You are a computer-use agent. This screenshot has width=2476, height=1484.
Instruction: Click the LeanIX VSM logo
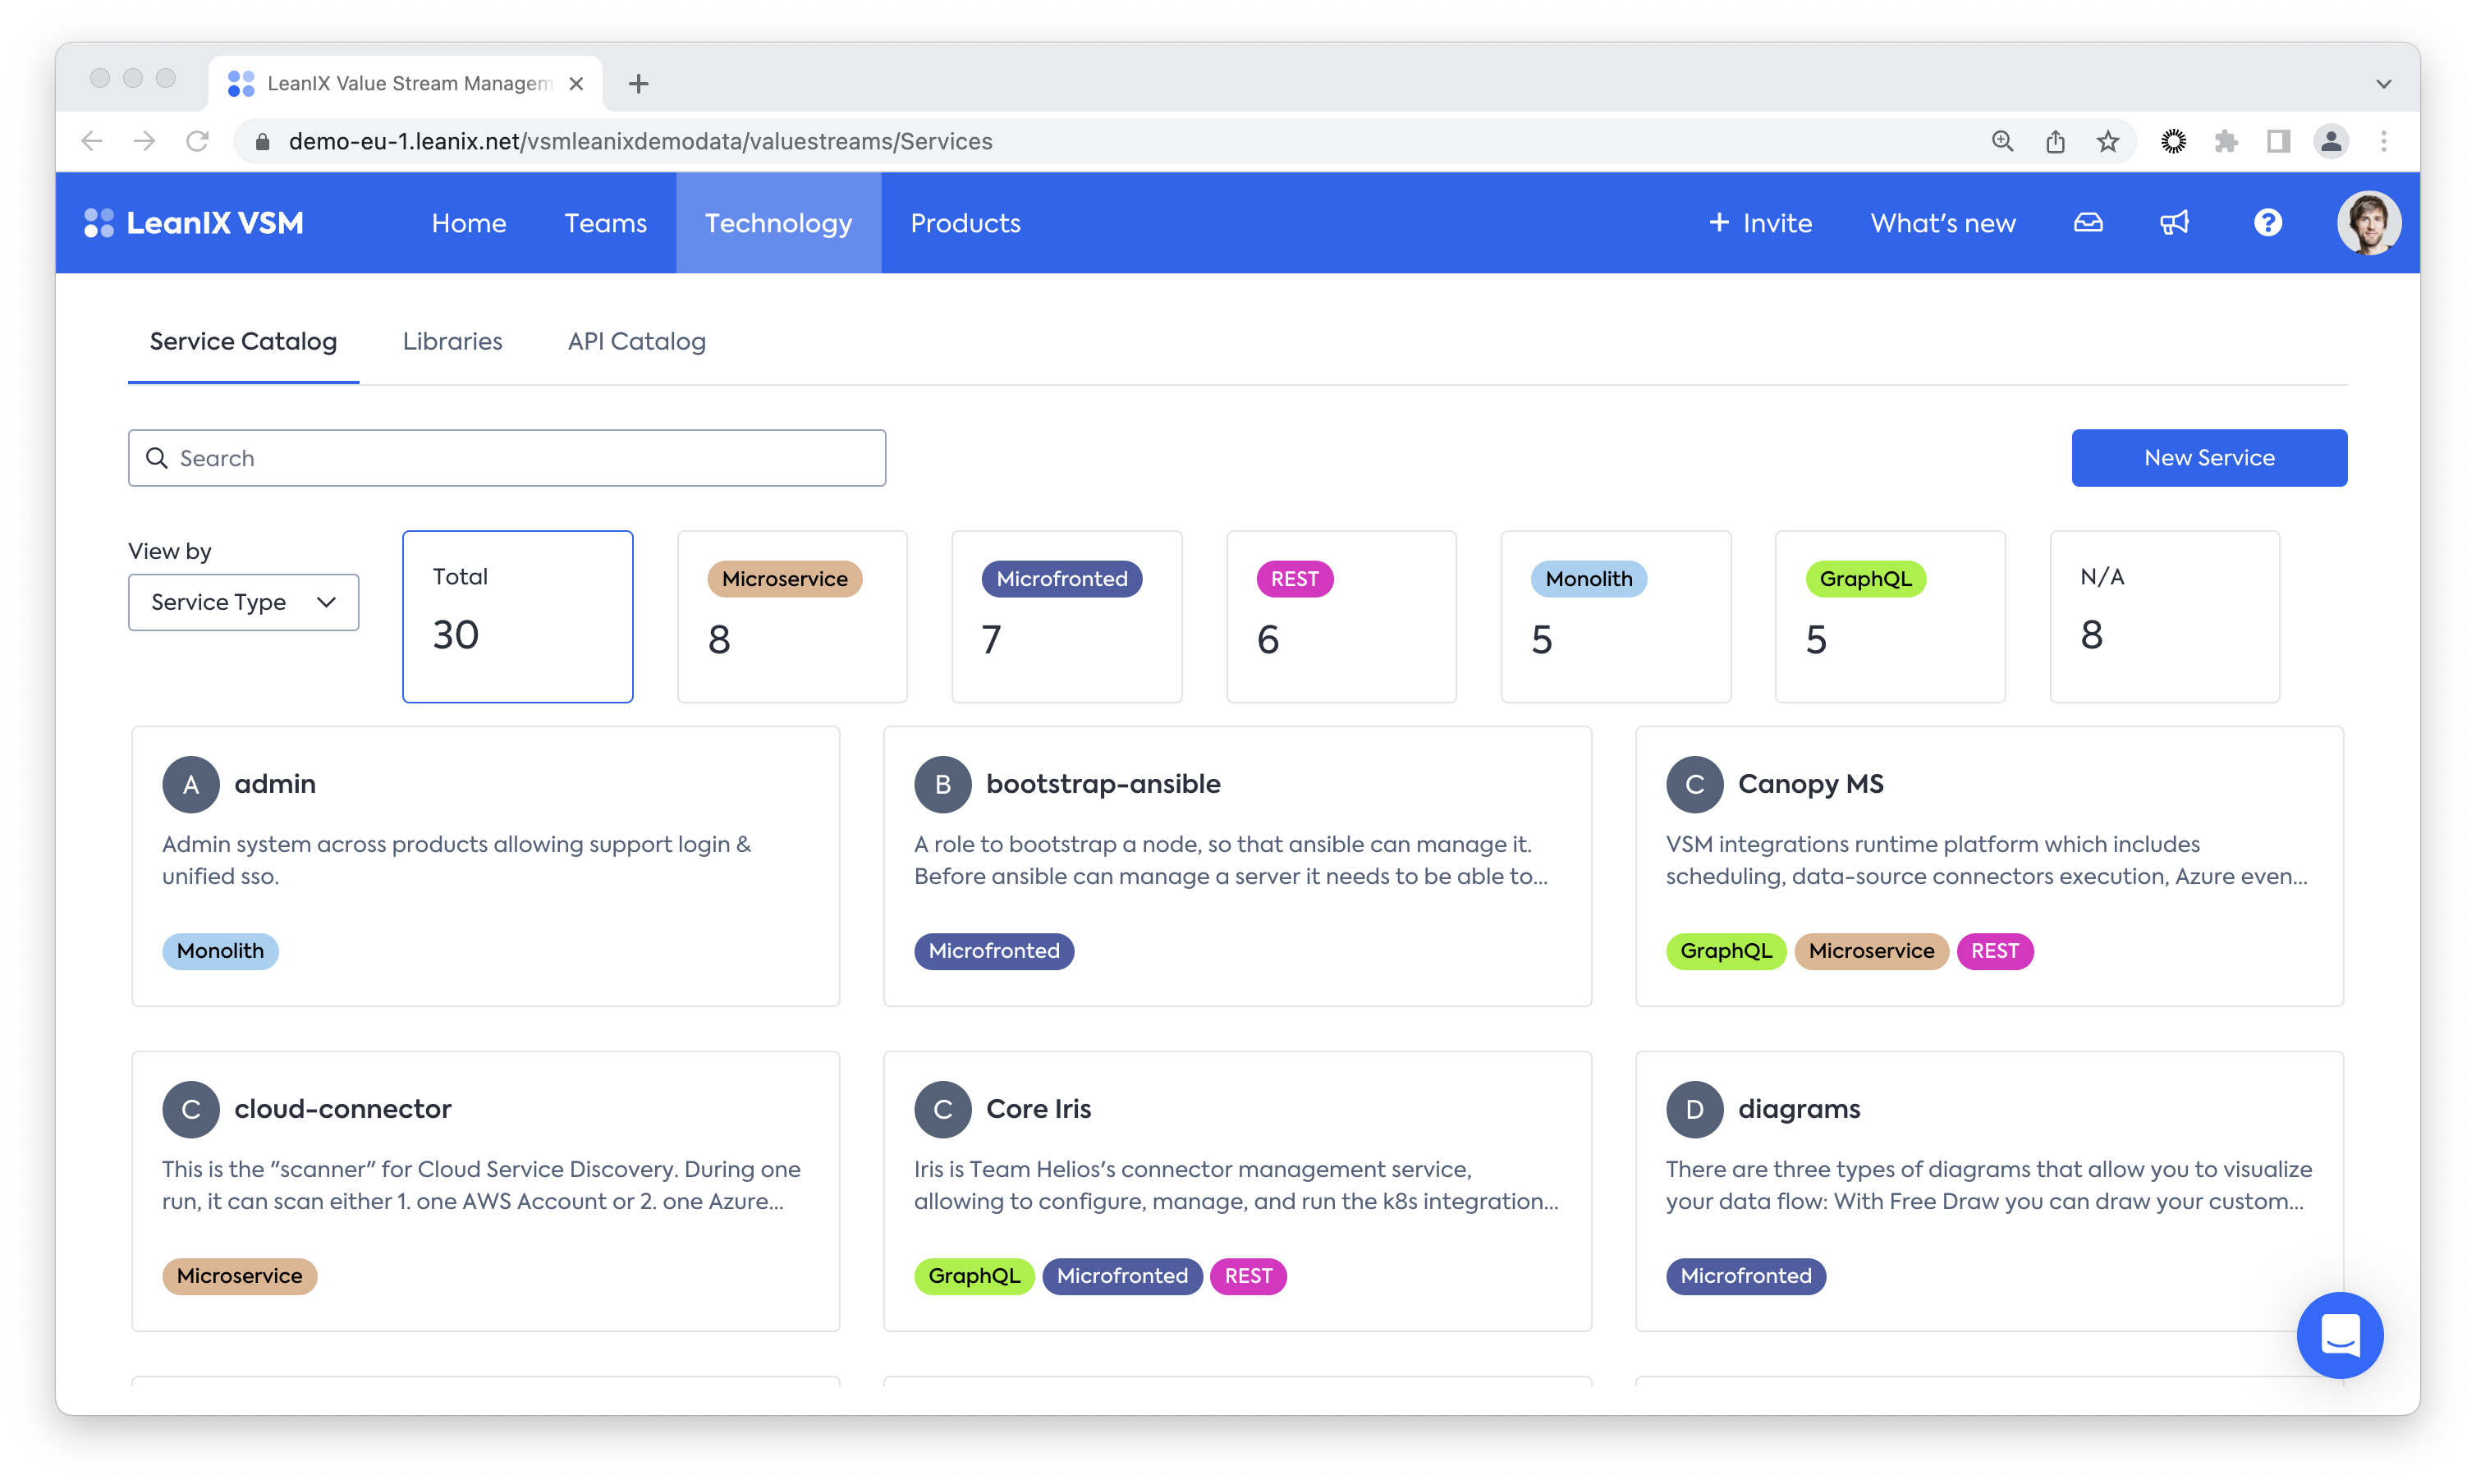[194, 223]
